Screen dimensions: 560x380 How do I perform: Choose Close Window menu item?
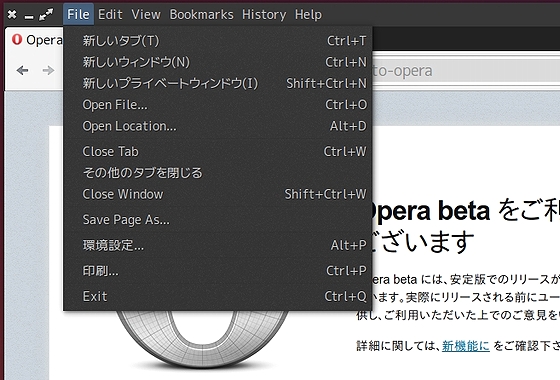218,194
